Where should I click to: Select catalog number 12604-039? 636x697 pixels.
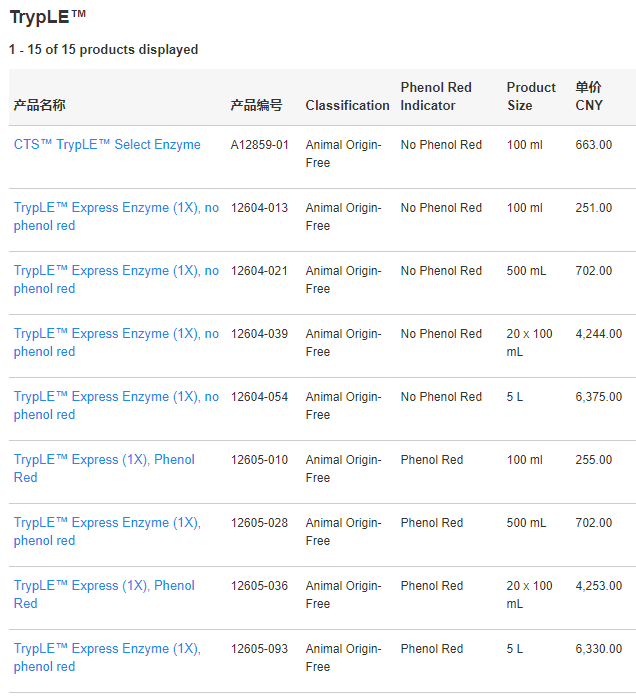(x=259, y=334)
